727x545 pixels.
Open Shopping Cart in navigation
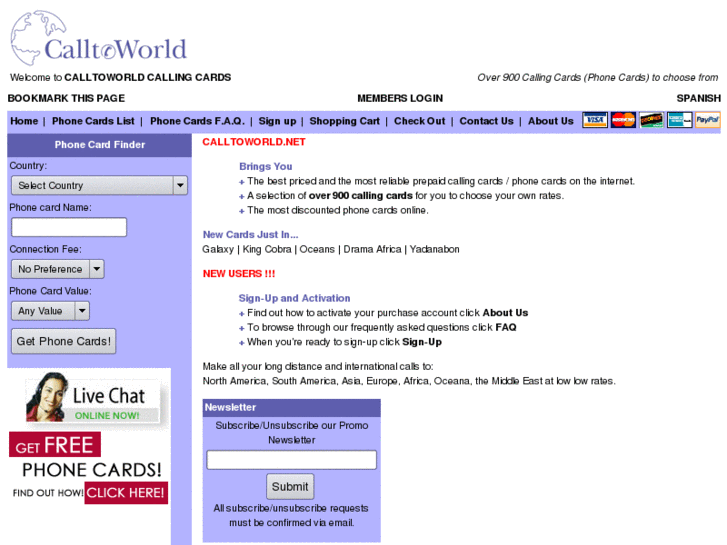(x=344, y=121)
